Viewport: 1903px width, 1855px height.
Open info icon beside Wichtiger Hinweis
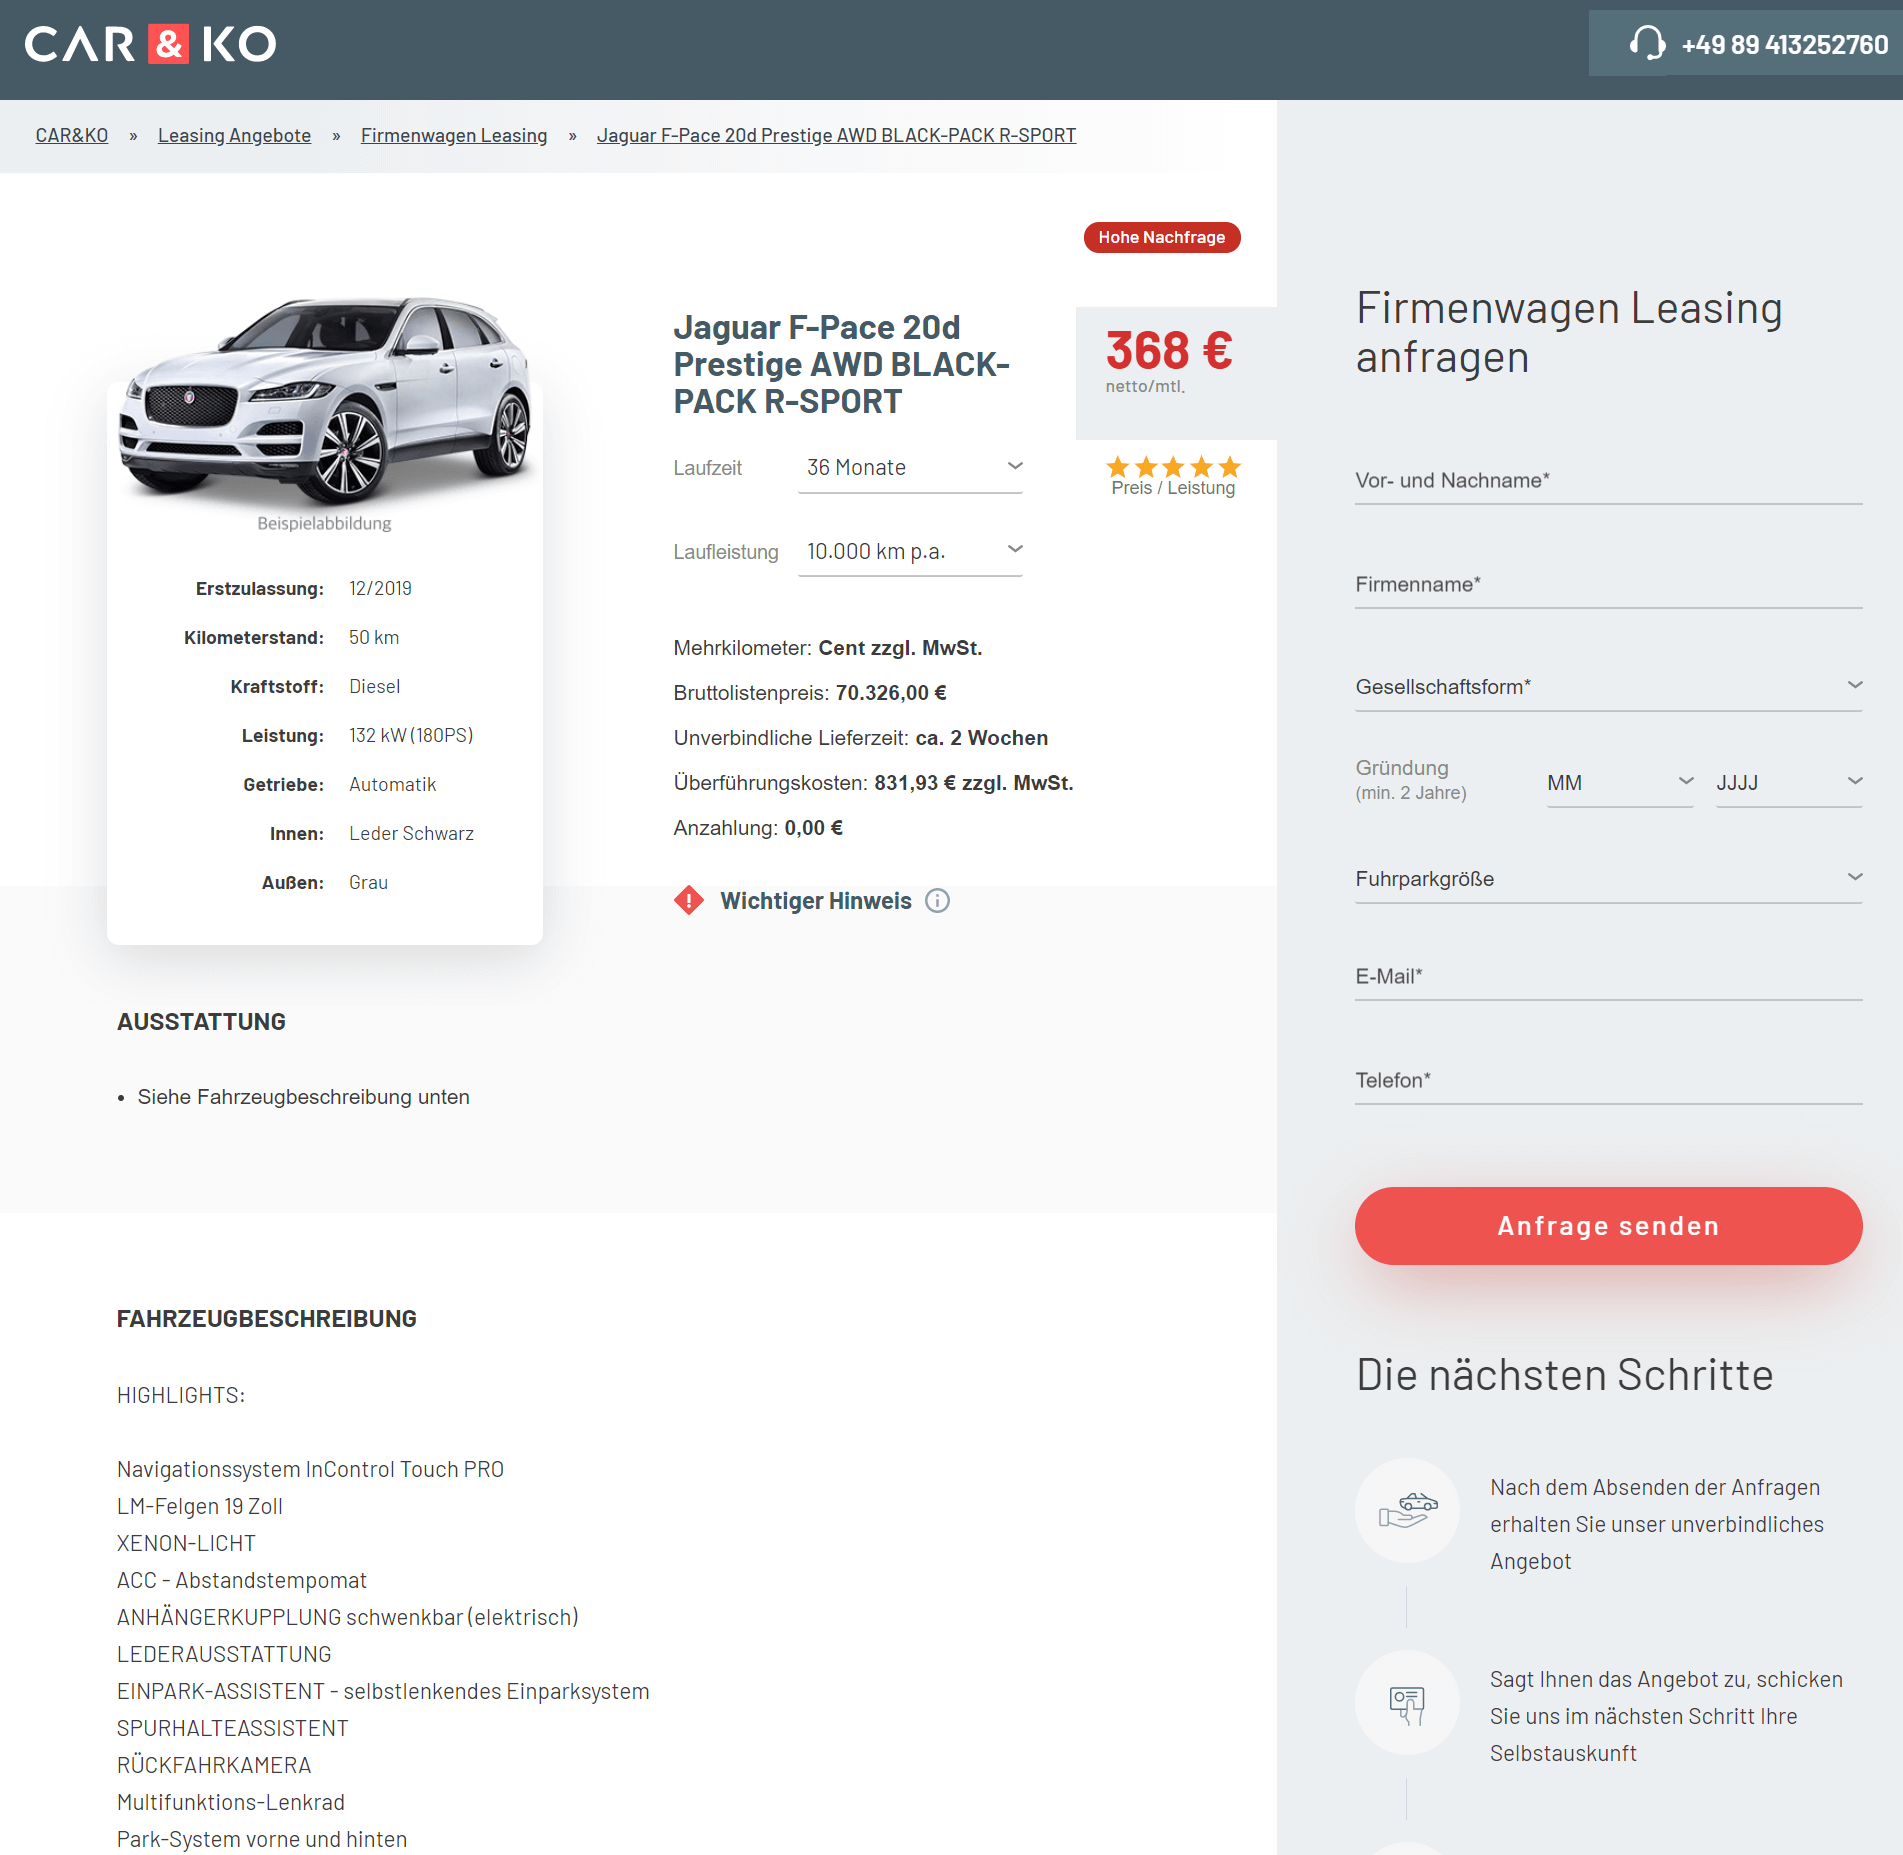coord(937,901)
